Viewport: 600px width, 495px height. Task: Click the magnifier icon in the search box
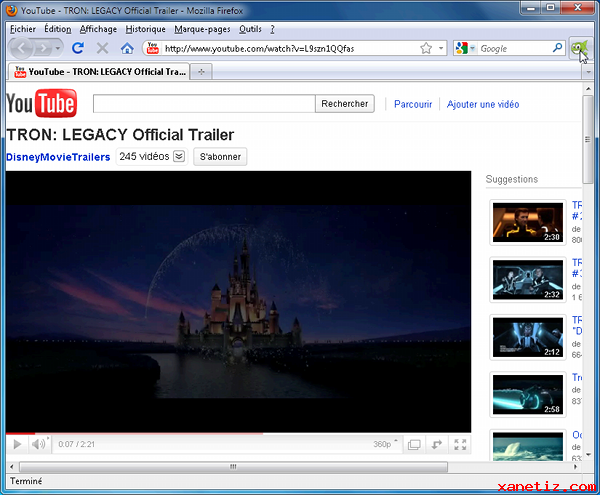[557, 48]
